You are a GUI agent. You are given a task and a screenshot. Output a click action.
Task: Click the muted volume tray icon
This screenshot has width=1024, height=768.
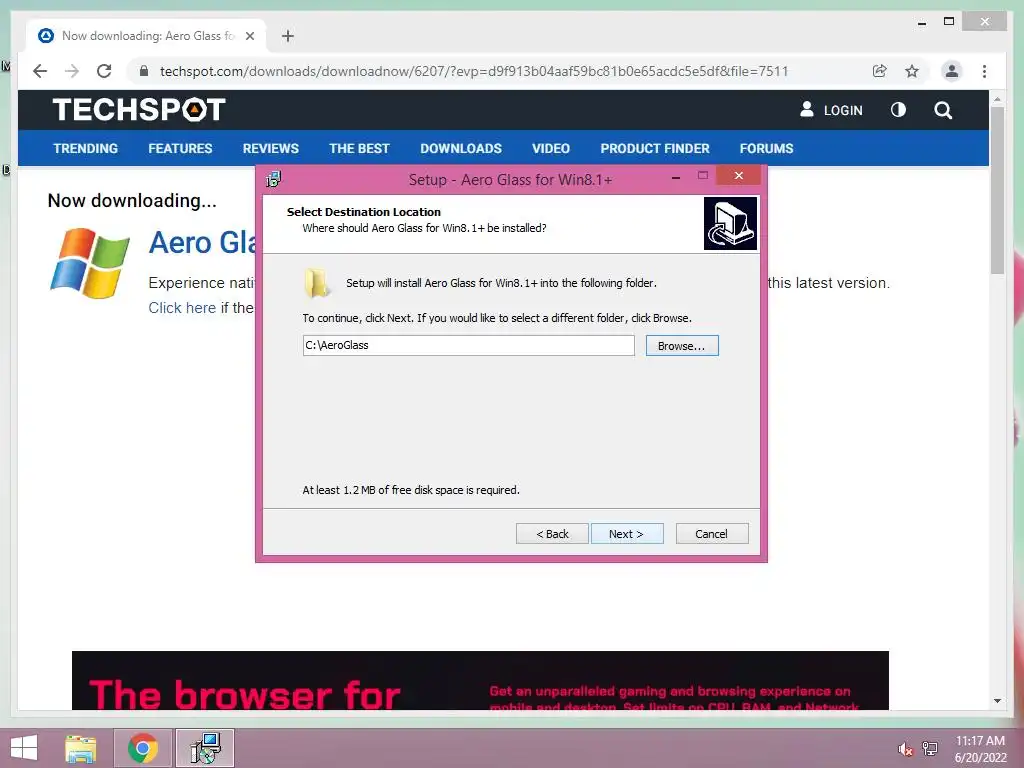(904, 749)
